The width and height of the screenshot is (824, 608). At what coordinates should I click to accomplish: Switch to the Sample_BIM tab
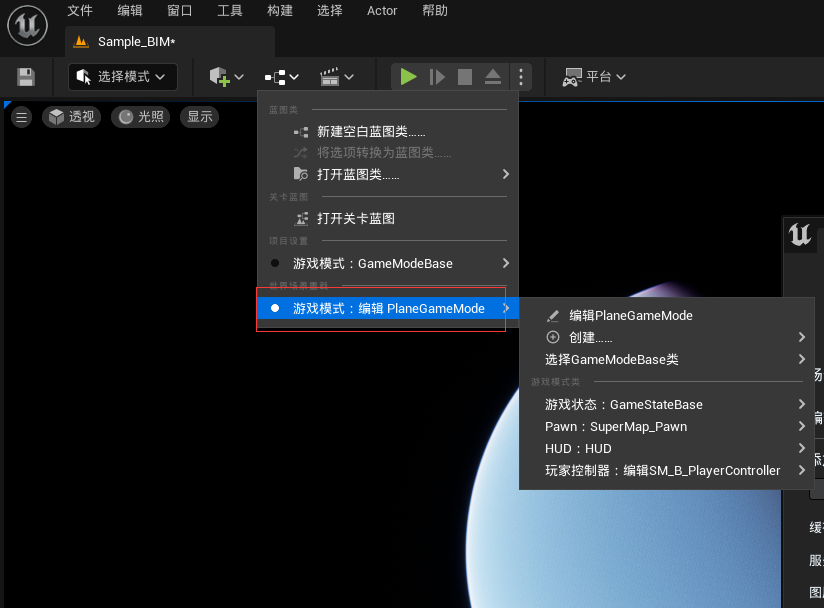pos(170,42)
